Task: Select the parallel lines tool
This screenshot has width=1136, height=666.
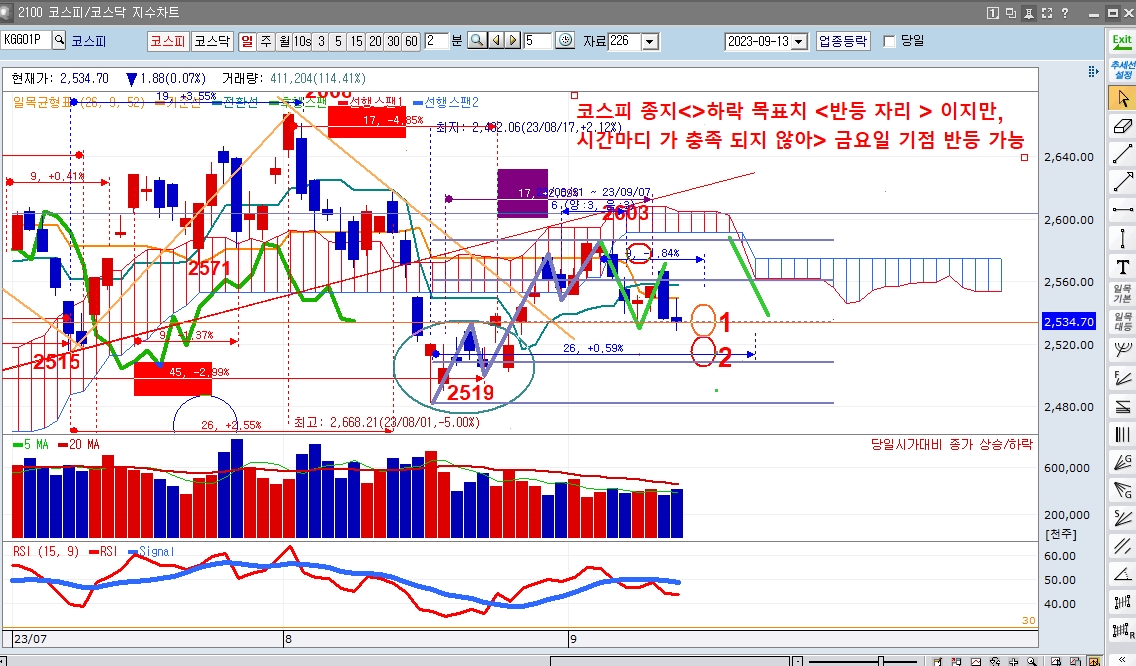Action: (1122, 546)
